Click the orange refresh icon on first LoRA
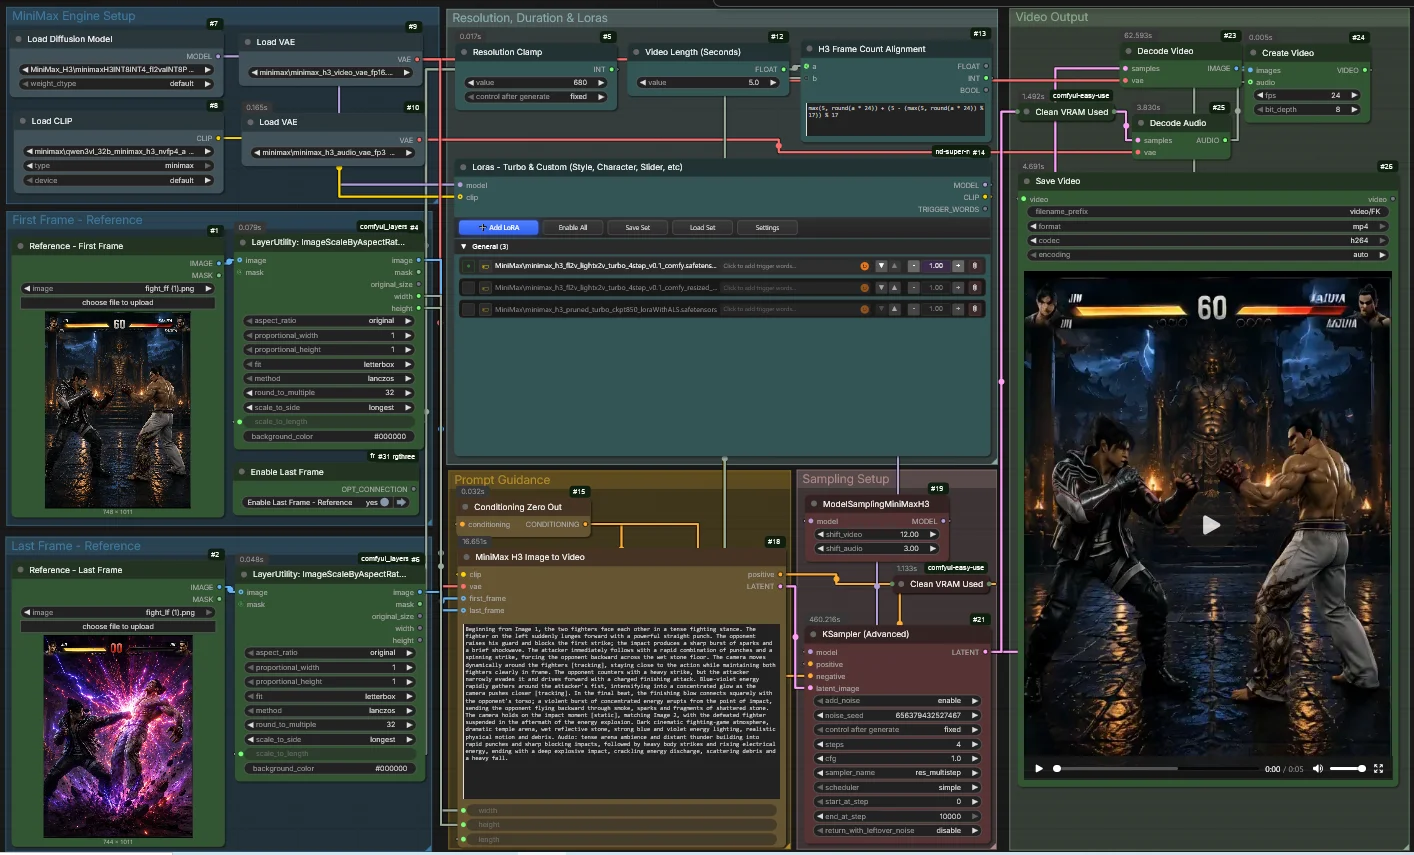The image size is (1414, 855). click(x=864, y=266)
